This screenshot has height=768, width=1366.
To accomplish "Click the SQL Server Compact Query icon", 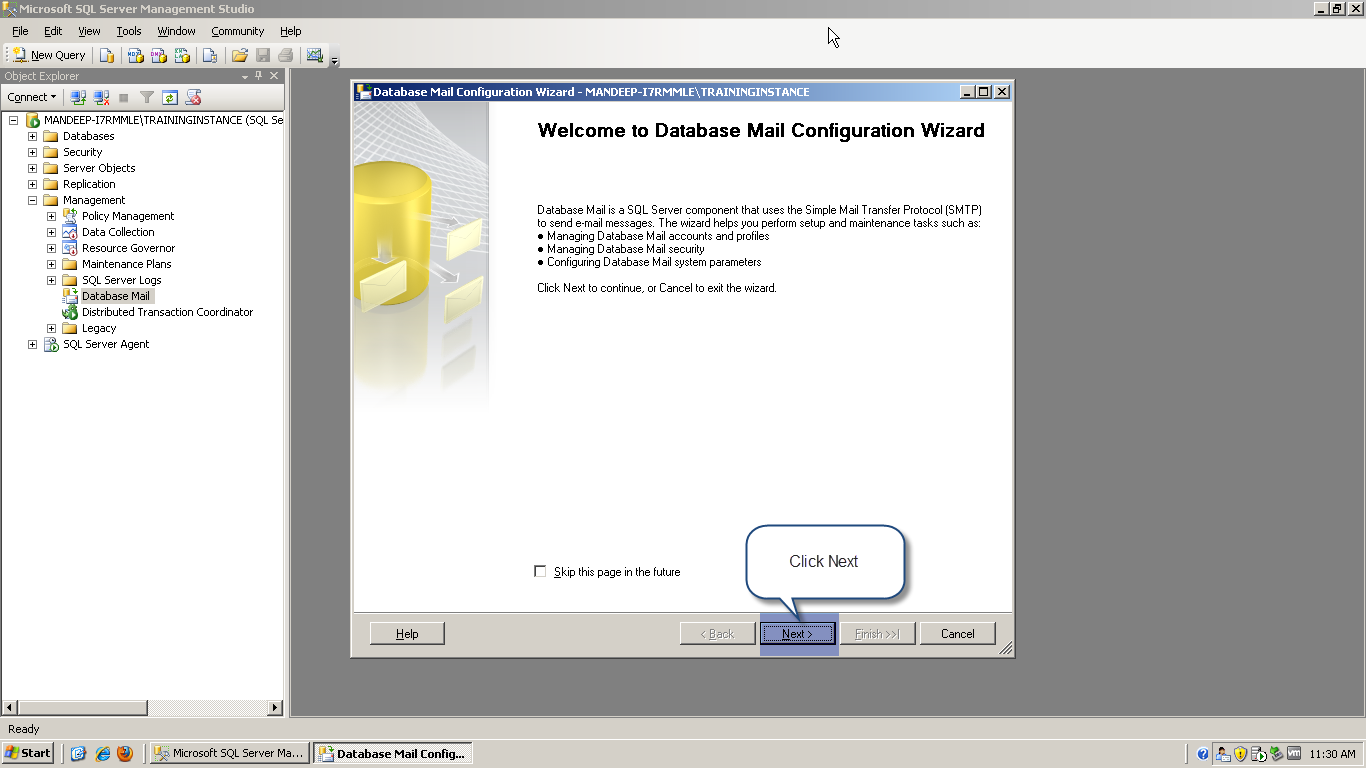I will [x=209, y=55].
